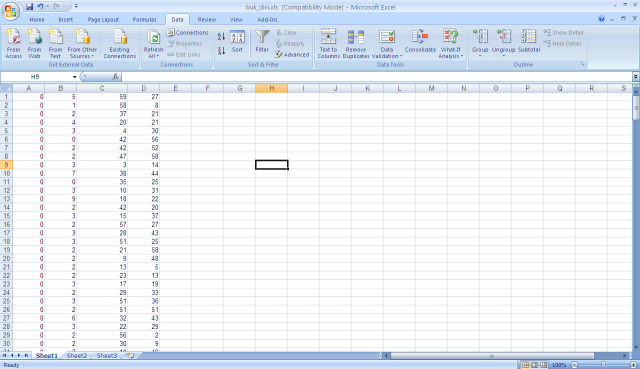
Task: Open the Formulas ribbon tab
Action: pos(144,20)
